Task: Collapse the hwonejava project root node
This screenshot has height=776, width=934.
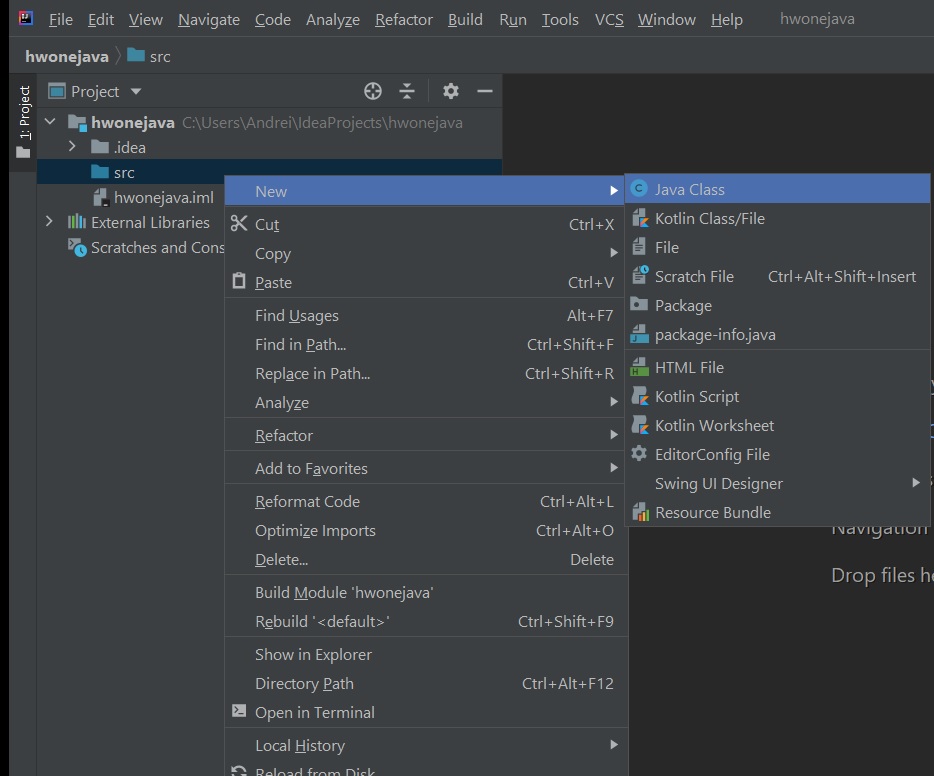Action: pyautogui.click(x=50, y=121)
